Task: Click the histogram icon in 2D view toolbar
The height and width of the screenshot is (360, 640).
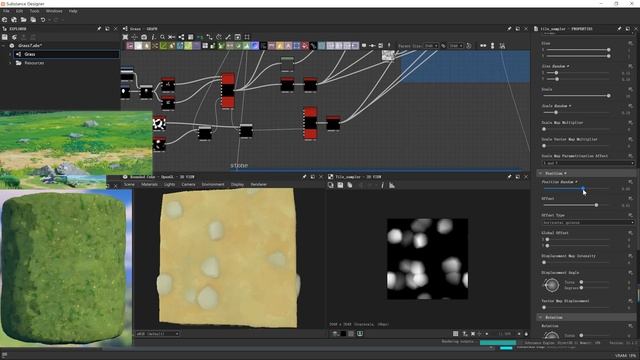Action: click(x=392, y=185)
